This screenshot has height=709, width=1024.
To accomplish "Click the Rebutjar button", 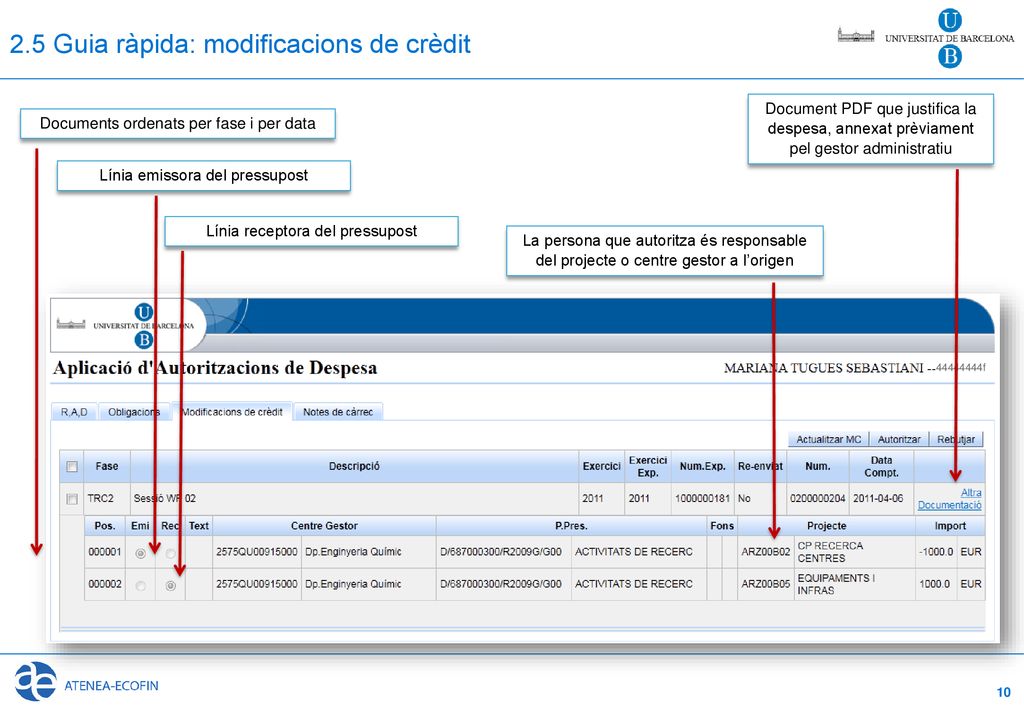I will click(x=955, y=439).
